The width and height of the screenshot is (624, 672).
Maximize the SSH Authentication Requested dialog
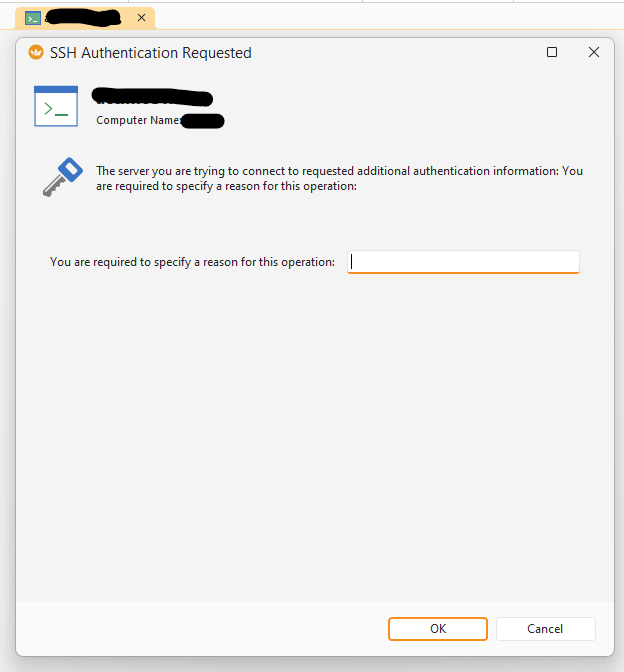(552, 53)
